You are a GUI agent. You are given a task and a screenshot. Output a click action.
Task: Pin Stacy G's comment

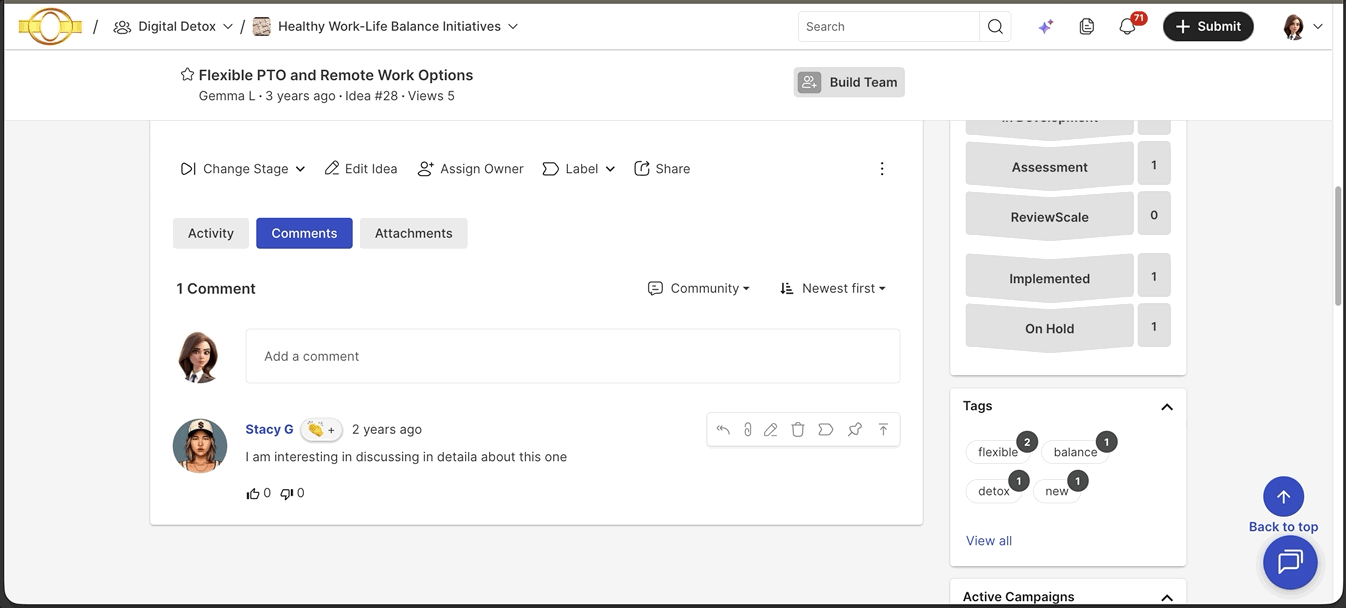click(x=855, y=430)
